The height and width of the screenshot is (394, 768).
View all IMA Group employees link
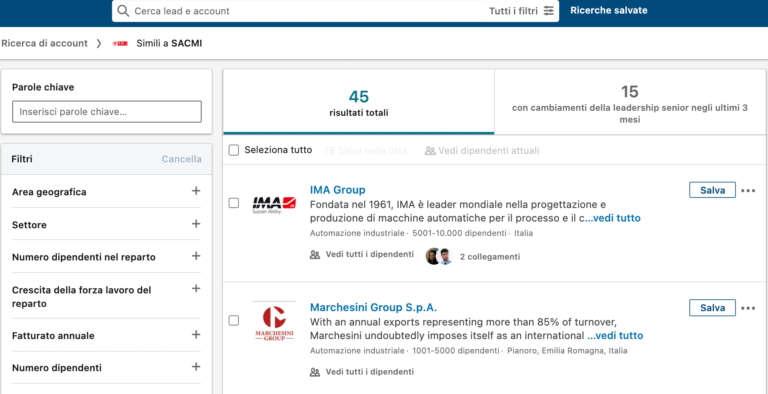point(370,255)
